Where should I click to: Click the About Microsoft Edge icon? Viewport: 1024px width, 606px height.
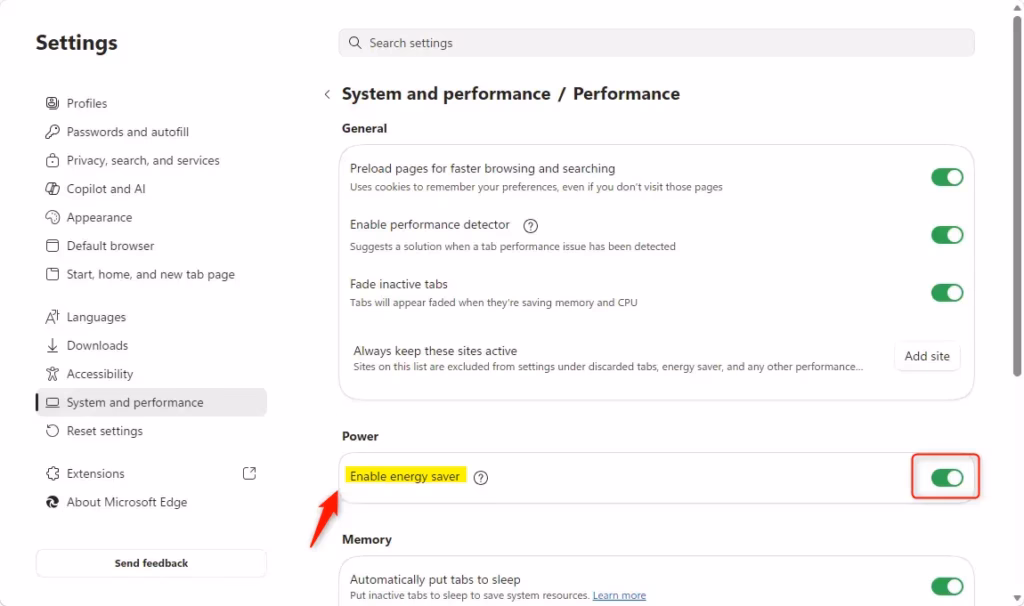click(52, 502)
